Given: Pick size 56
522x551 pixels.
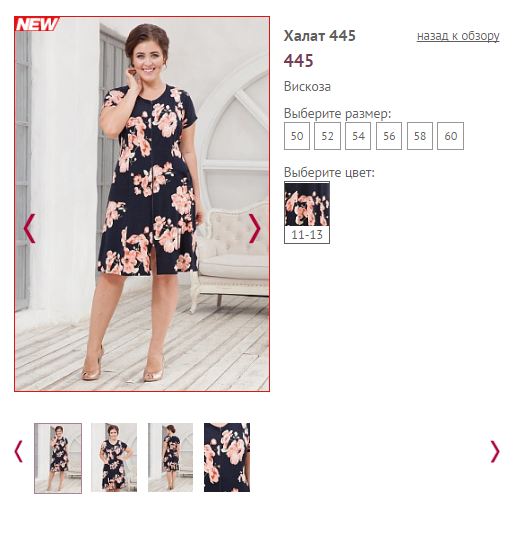Looking at the screenshot, I should click(389, 136).
